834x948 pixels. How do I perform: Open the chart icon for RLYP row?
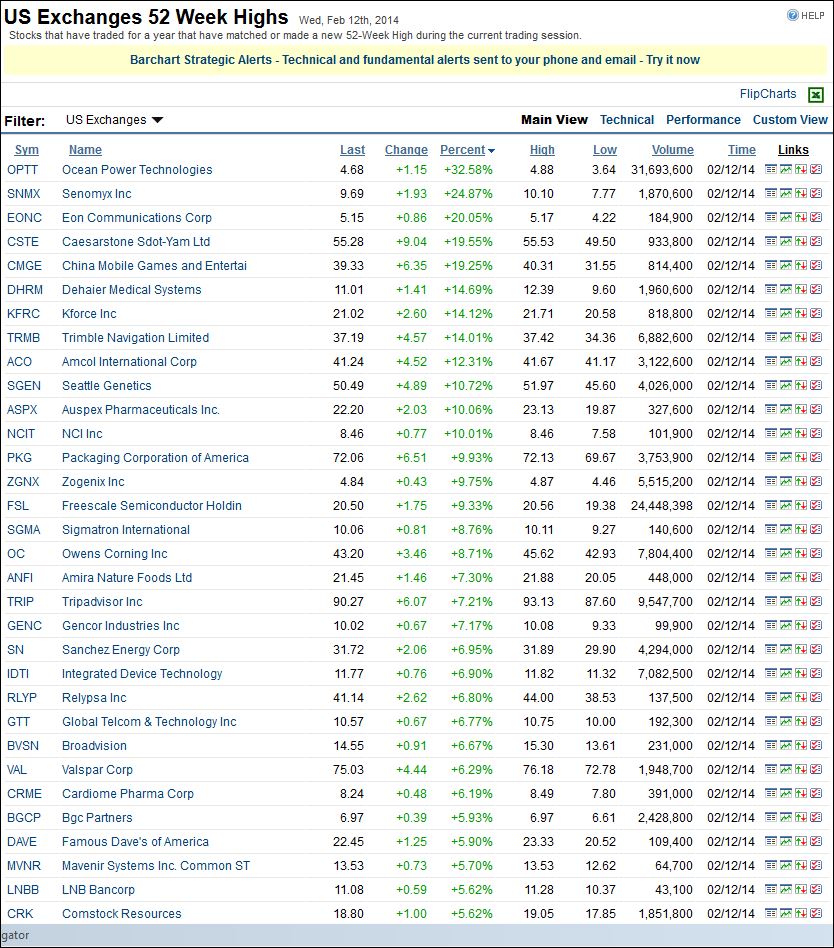(786, 698)
